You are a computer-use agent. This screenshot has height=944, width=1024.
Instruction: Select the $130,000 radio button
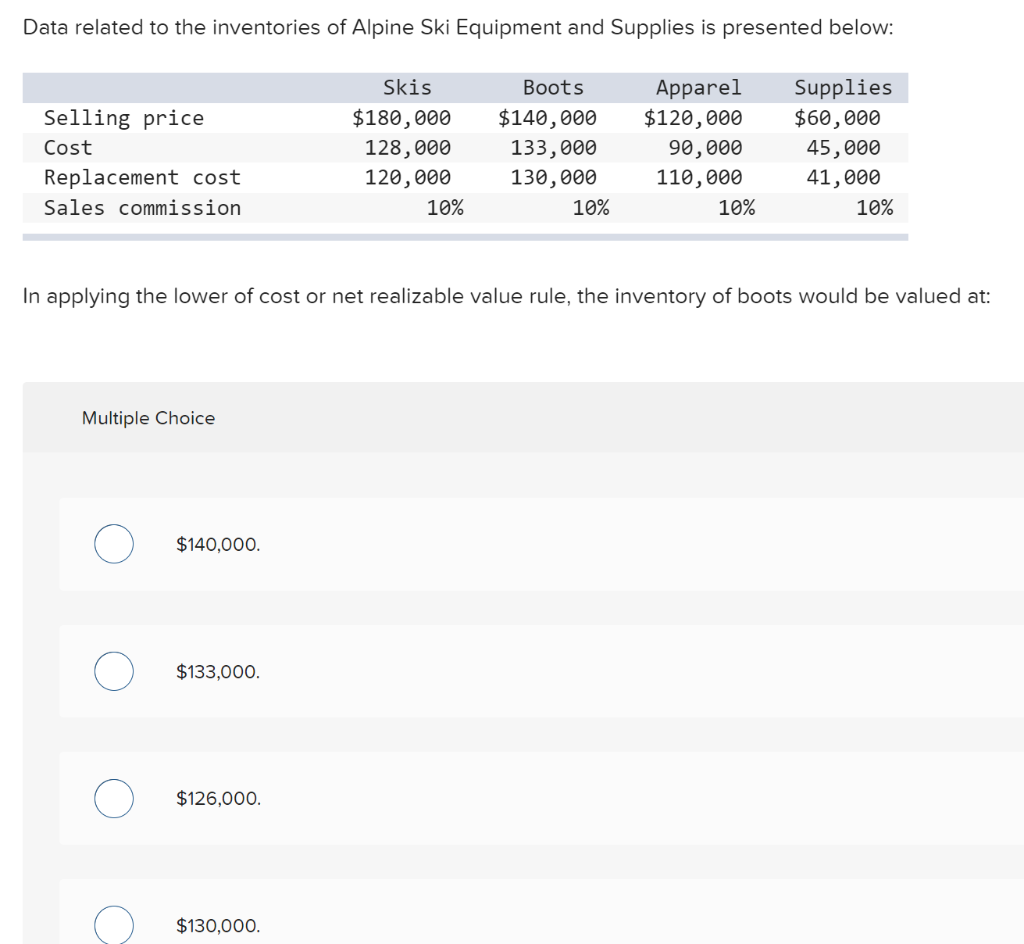coord(113,925)
